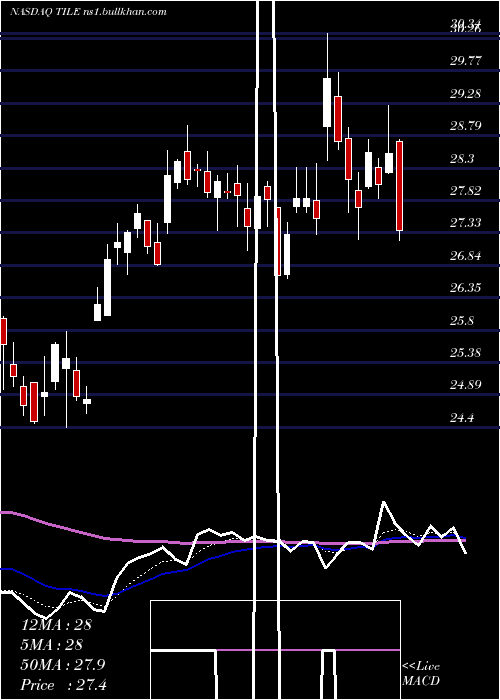The height and width of the screenshot is (700, 500).
Task: Click the 29.77 price axis label
Action: pos(466,61)
